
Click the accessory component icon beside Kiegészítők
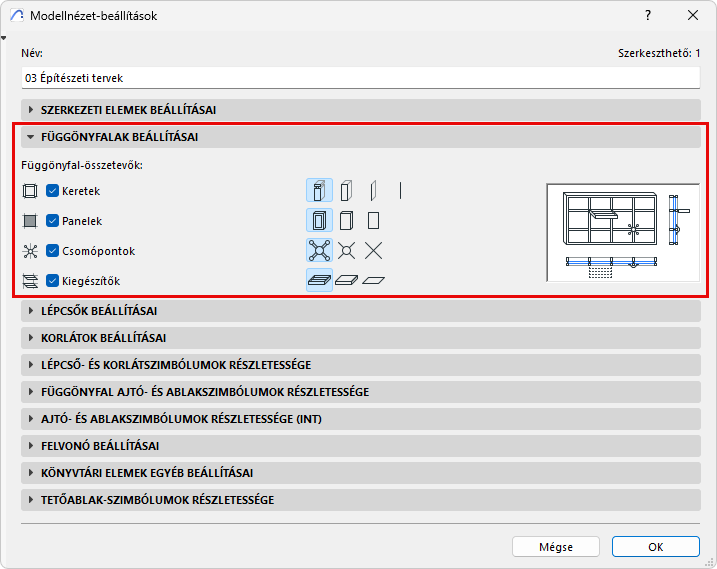(30, 281)
